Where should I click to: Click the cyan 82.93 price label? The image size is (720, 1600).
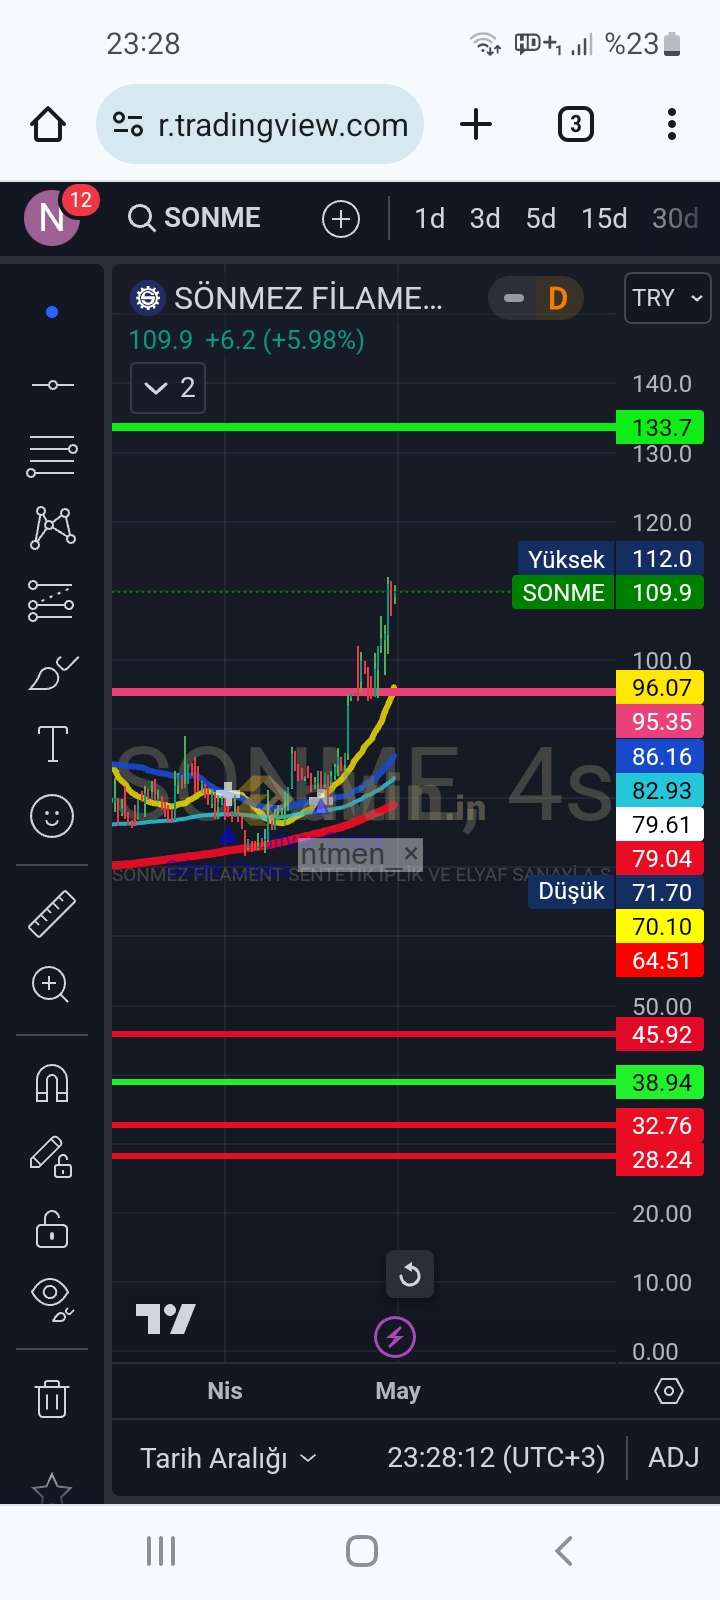point(661,790)
